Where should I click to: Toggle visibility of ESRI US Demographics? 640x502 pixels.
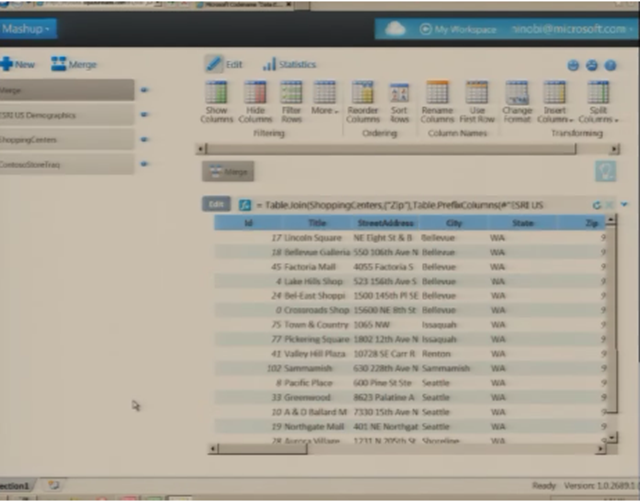pos(144,115)
